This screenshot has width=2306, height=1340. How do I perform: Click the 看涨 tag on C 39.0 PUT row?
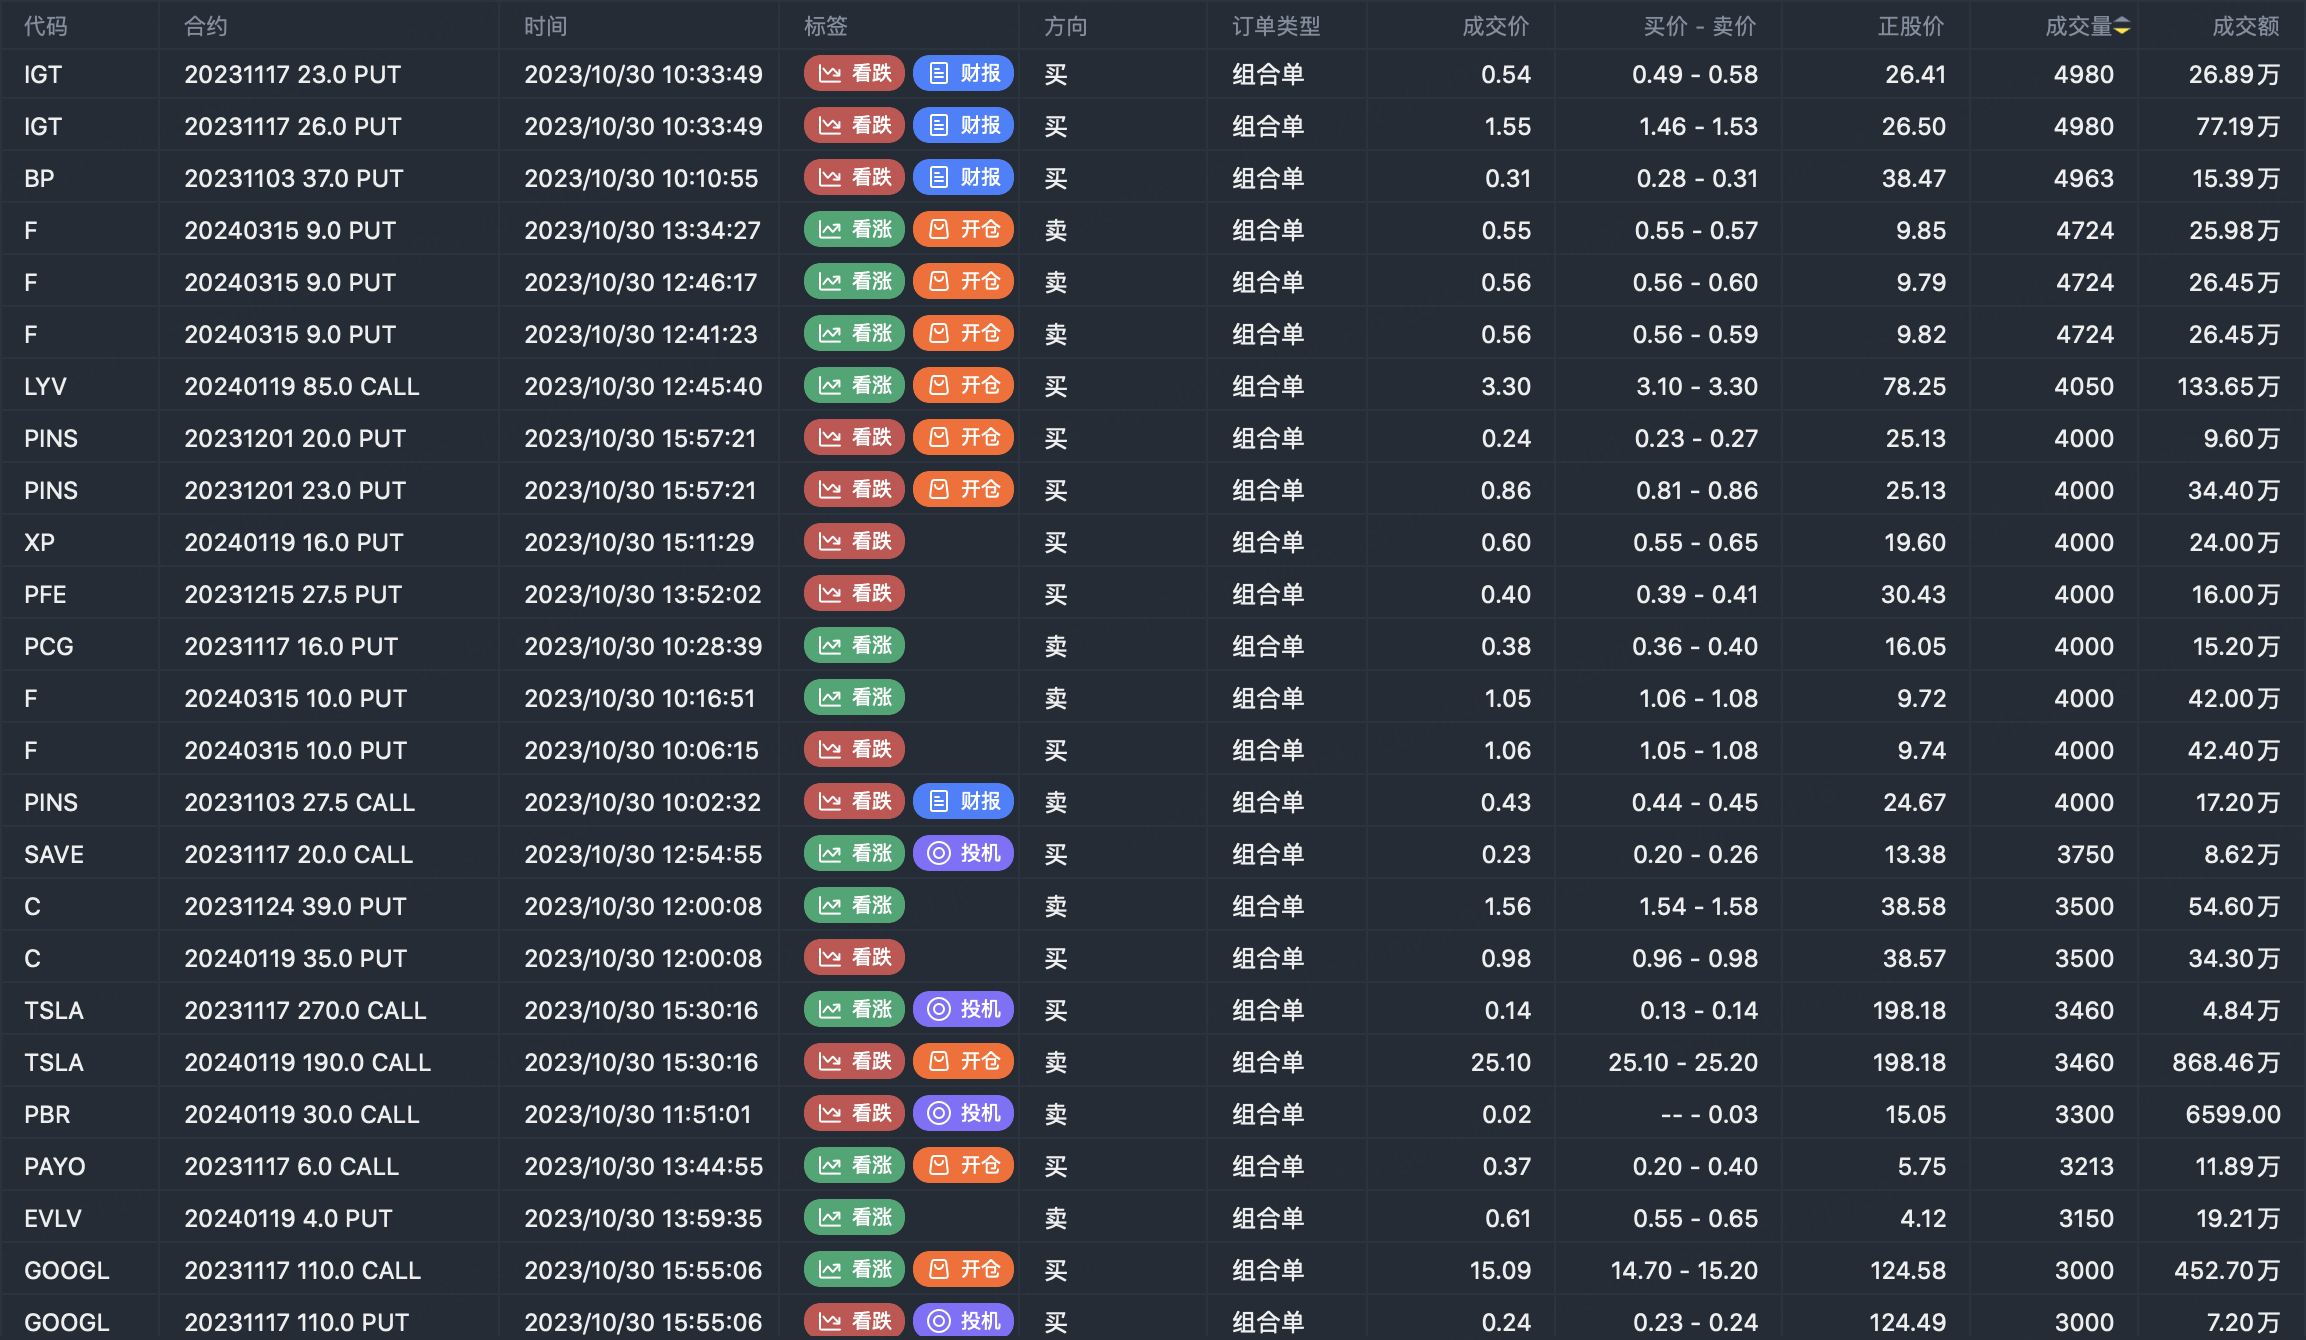point(854,905)
